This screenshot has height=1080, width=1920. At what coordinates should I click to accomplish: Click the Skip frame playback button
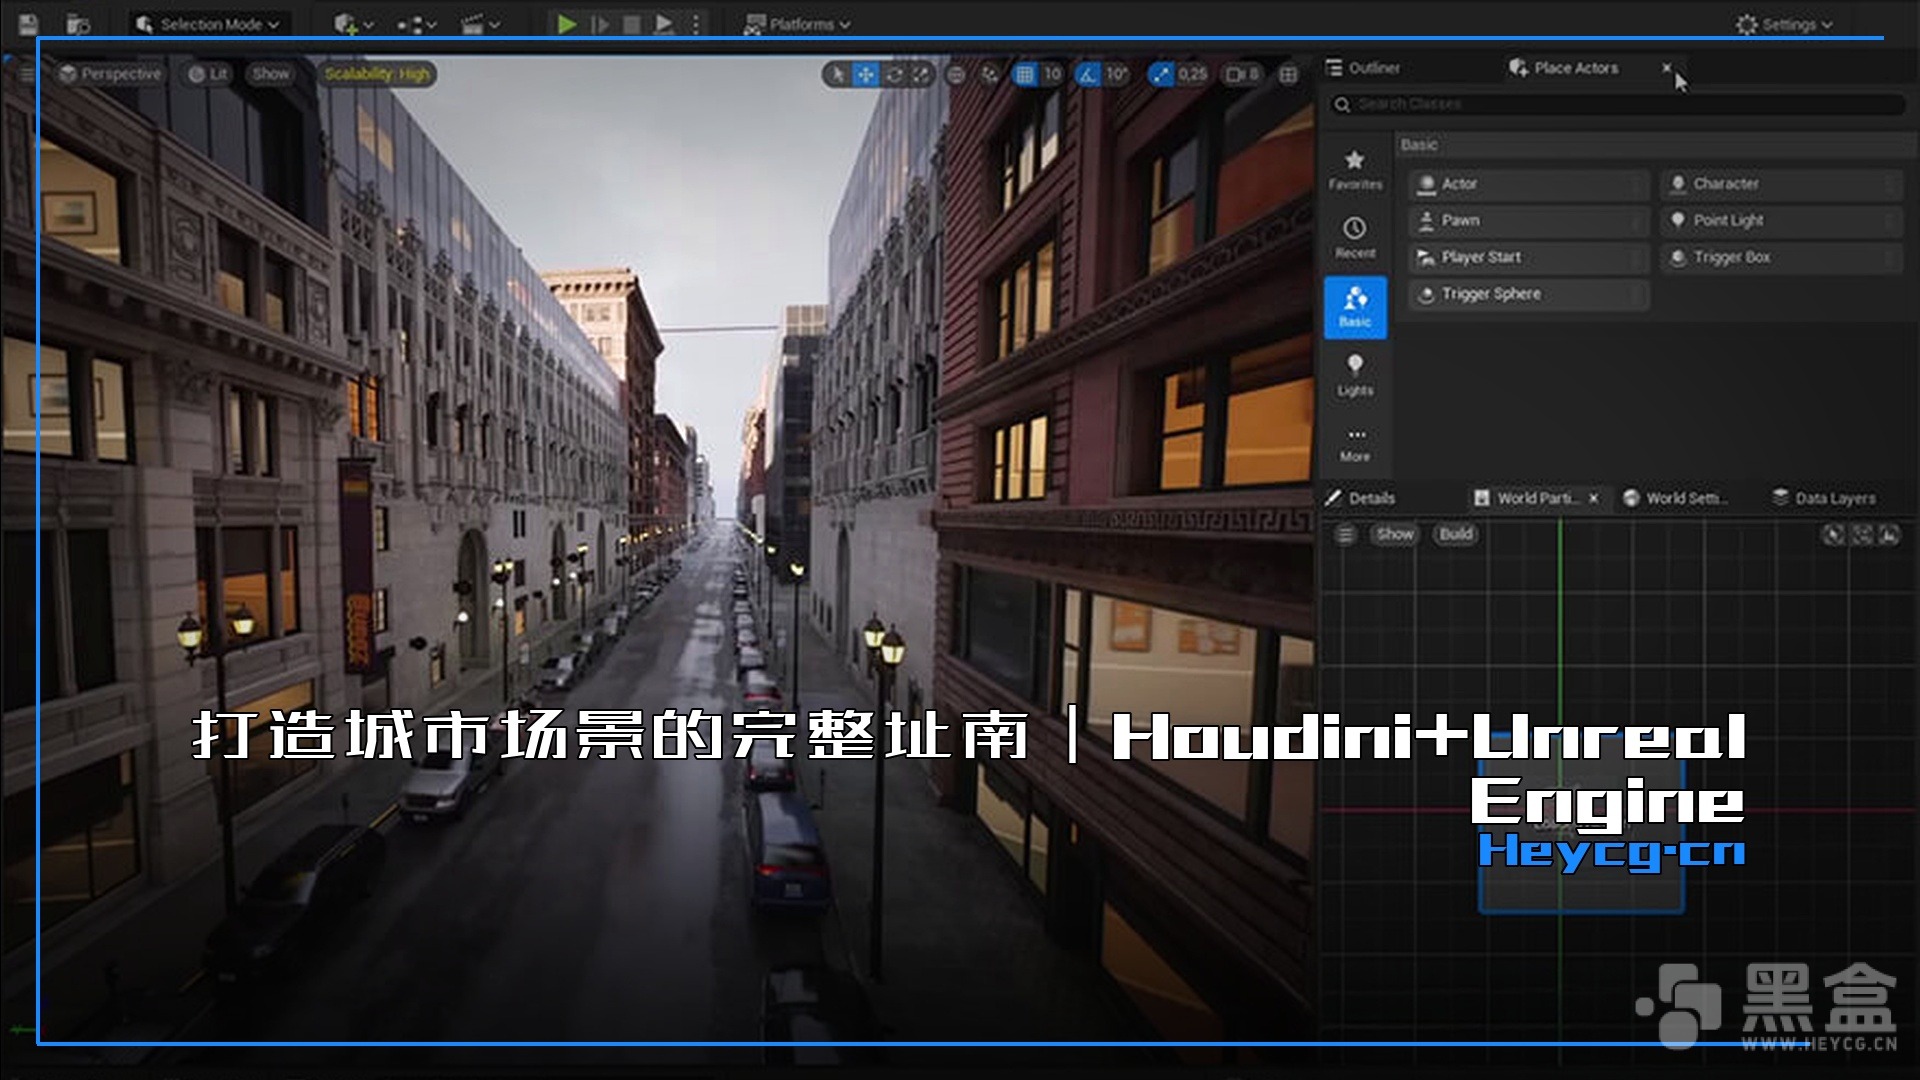point(600,24)
